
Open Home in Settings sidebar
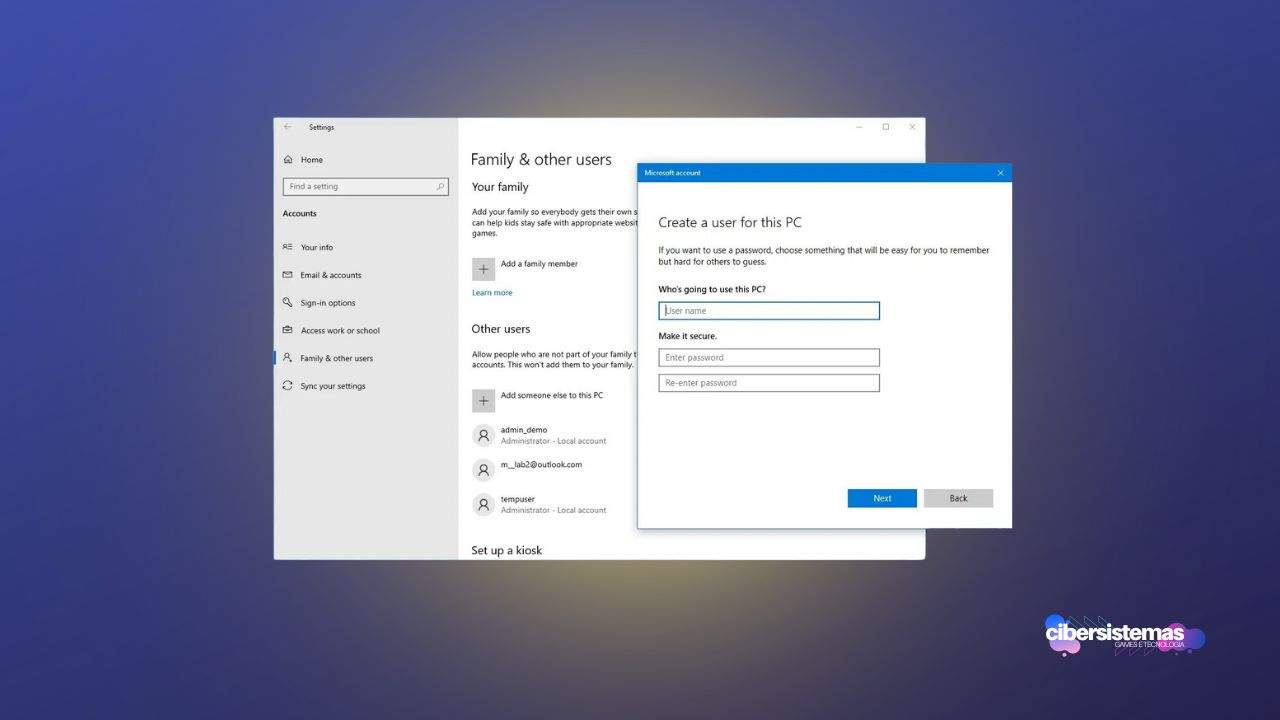[311, 160]
